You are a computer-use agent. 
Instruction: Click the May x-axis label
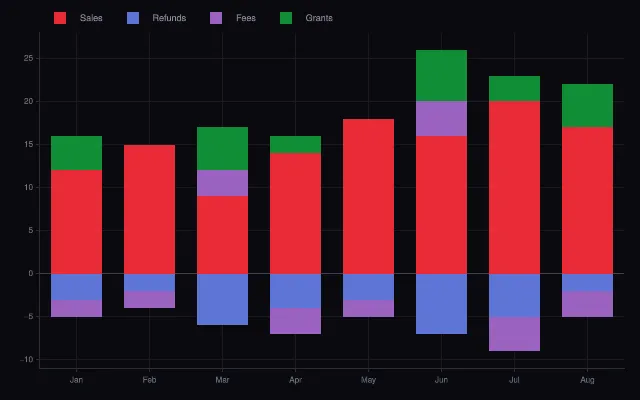369,380
